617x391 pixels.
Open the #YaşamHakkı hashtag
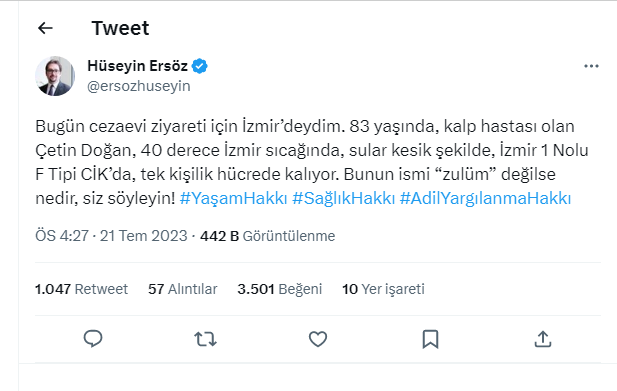(233, 198)
